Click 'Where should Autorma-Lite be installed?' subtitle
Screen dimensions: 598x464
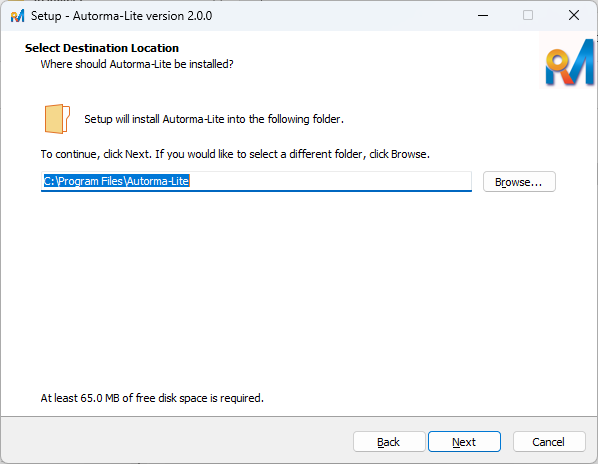click(x=137, y=64)
